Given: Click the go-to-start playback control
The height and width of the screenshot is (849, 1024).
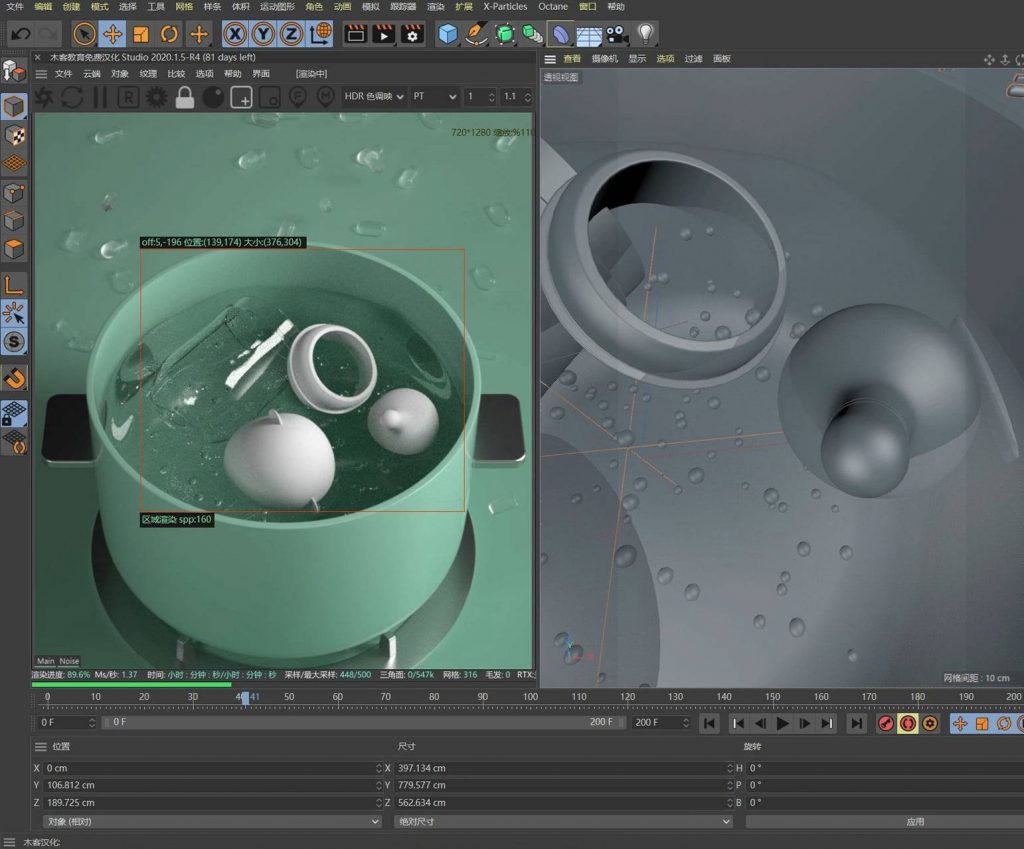Looking at the screenshot, I should click(x=709, y=723).
